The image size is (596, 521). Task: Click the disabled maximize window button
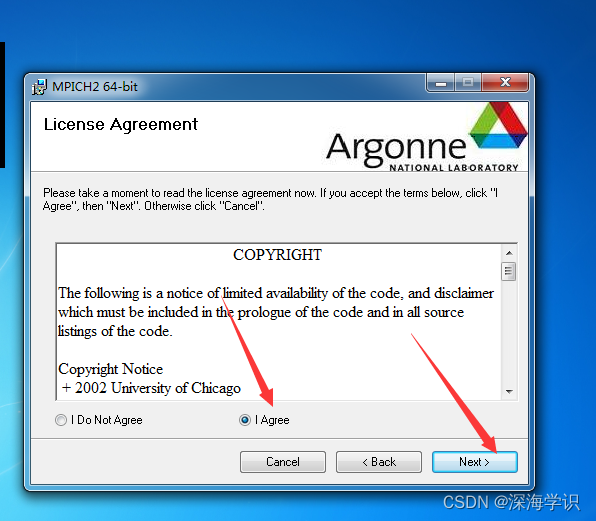(468, 83)
